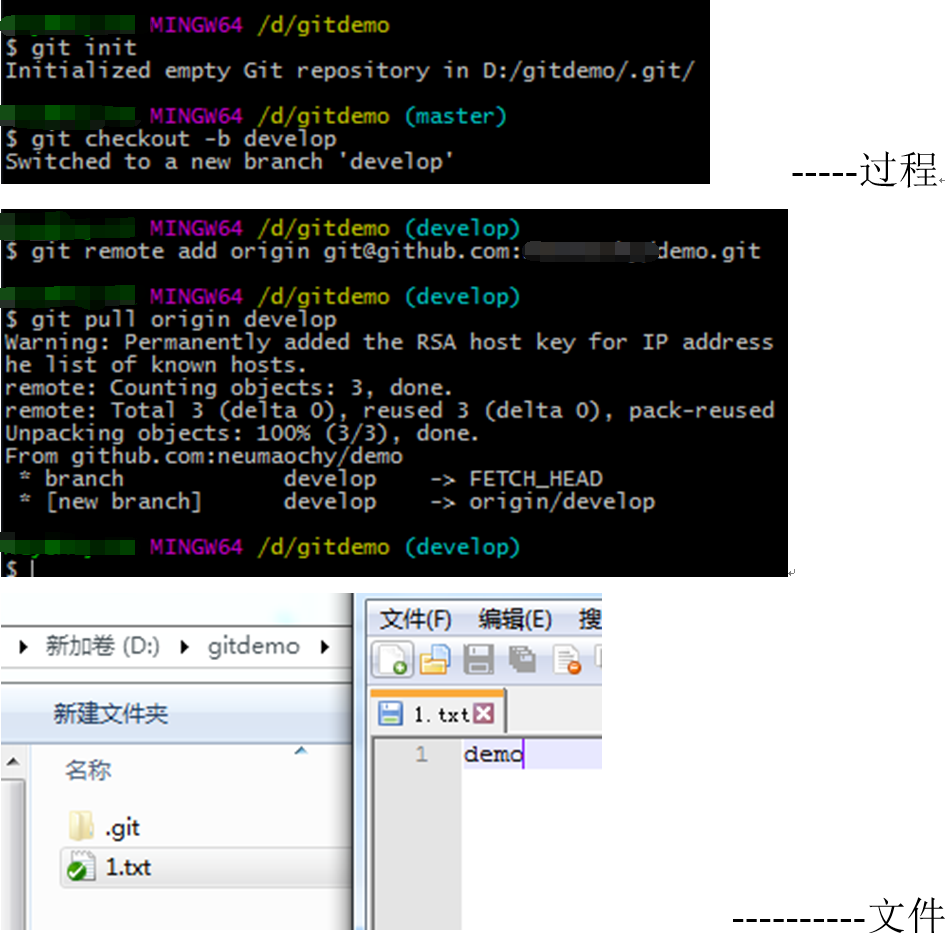Click the Save floppy disk icon
This screenshot has height=933, width=945.
point(479,657)
